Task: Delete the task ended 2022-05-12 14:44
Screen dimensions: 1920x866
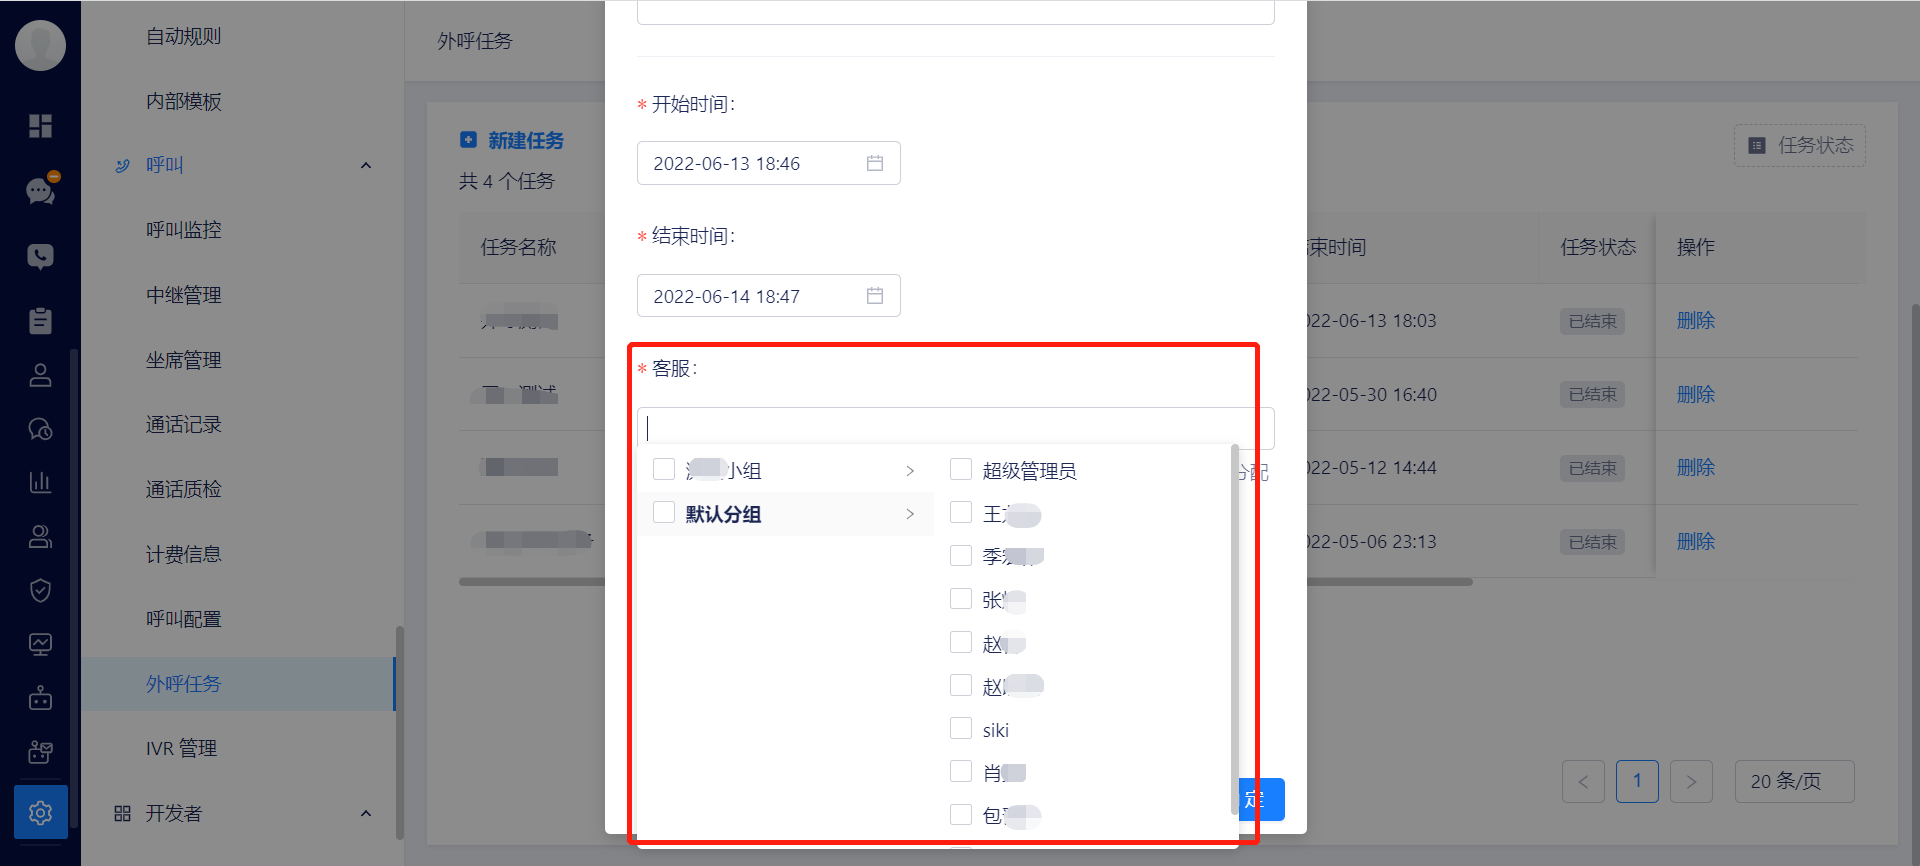Action: point(1695,467)
